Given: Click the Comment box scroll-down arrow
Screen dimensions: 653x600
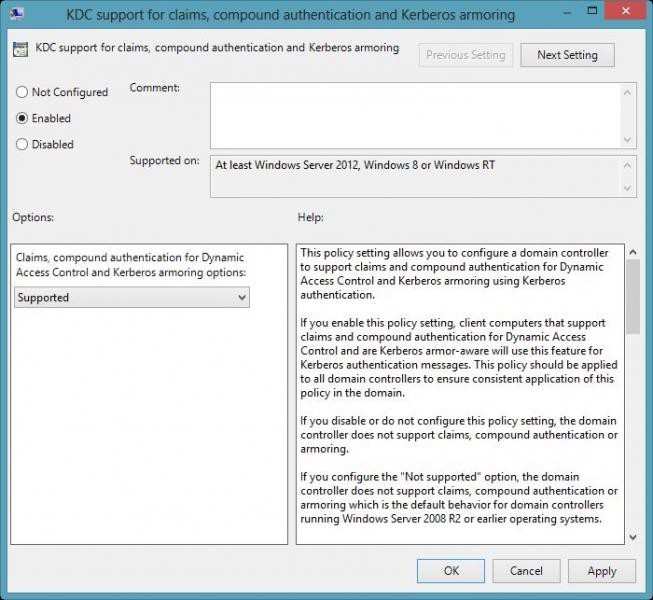Looking at the screenshot, I should pos(628,140).
